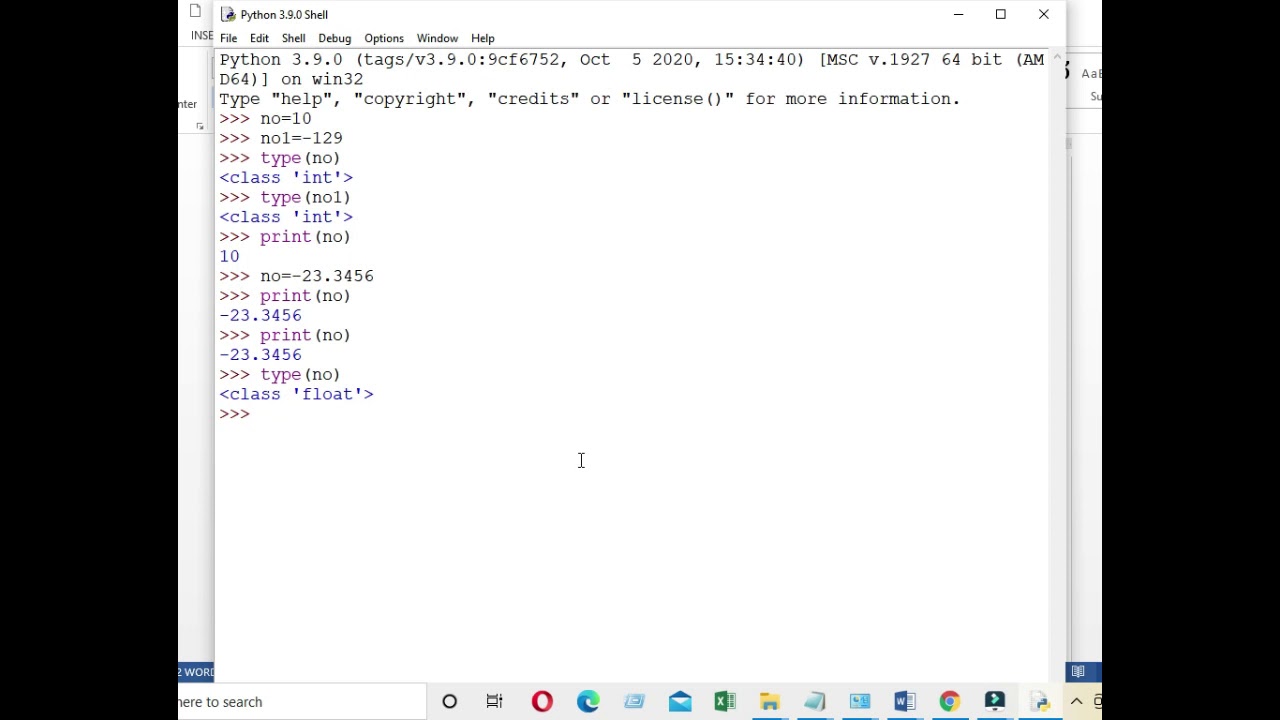Open the Edit menu
The width and height of the screenshot is (1280, 720).
[x=259, y=38]
